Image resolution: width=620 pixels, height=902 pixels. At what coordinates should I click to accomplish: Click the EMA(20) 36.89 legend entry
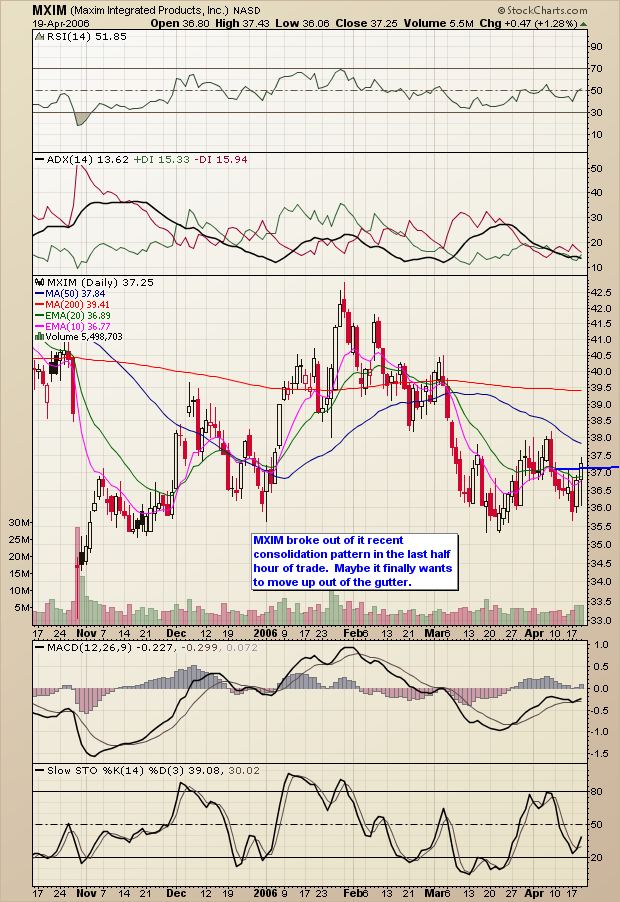[72, 315]
